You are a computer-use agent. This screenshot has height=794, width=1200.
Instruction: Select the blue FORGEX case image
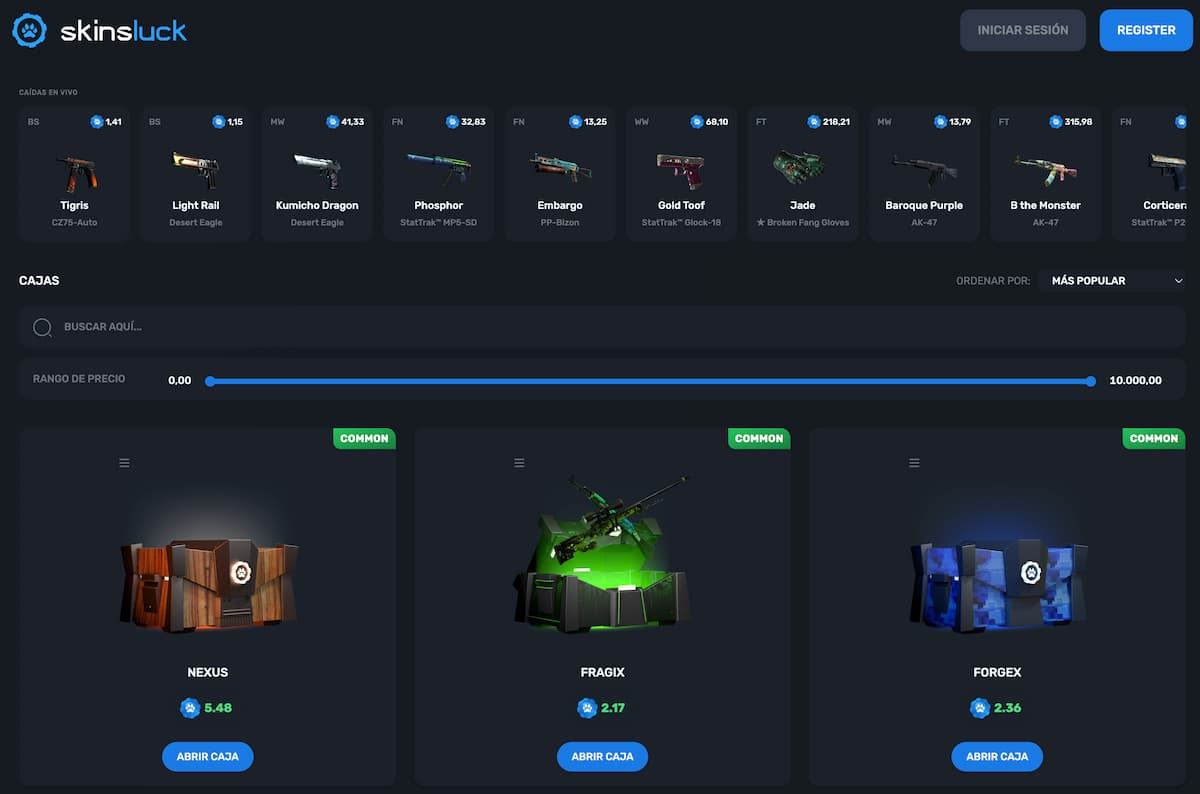[x=997, y=587]
